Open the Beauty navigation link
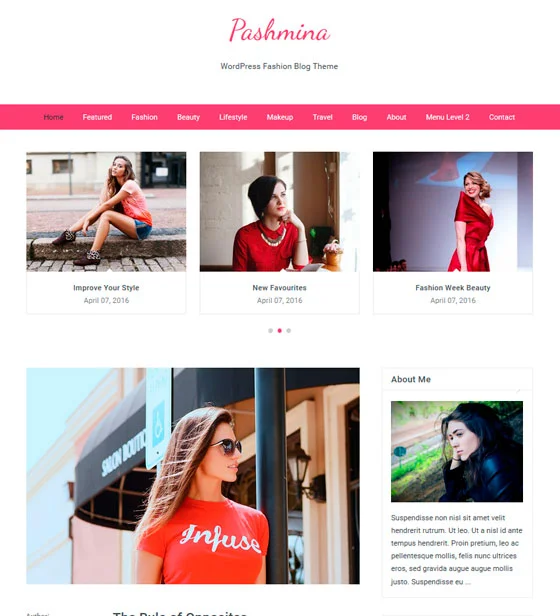This screenshot has height=616, width=560. [x=188, y=117]
